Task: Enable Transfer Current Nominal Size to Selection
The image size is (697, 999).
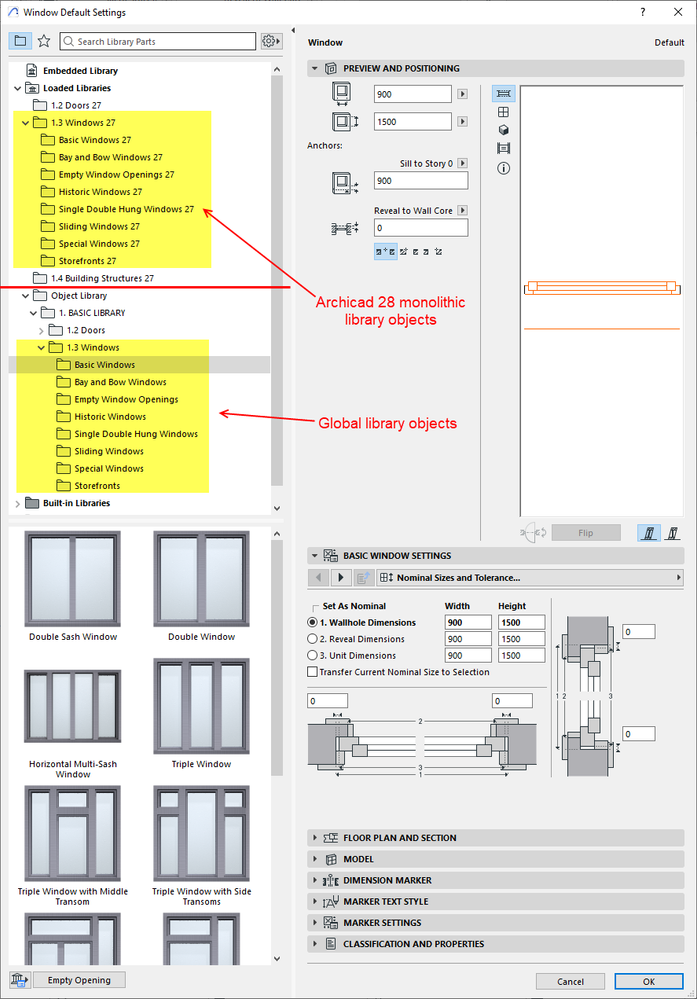Action: click(312, 672)
